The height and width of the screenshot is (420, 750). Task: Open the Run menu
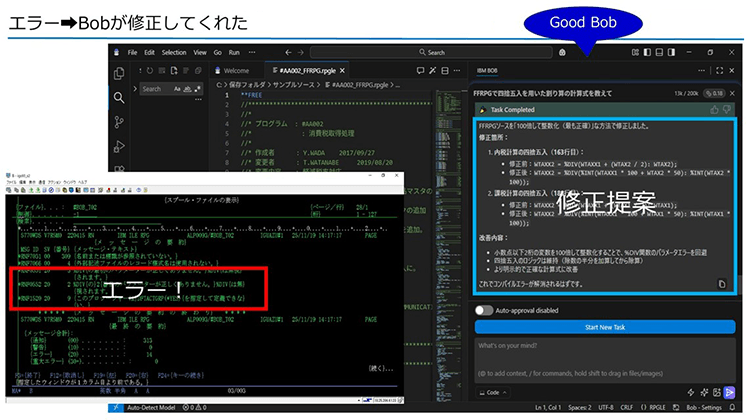pyautogui.click(x=234, y=53)
